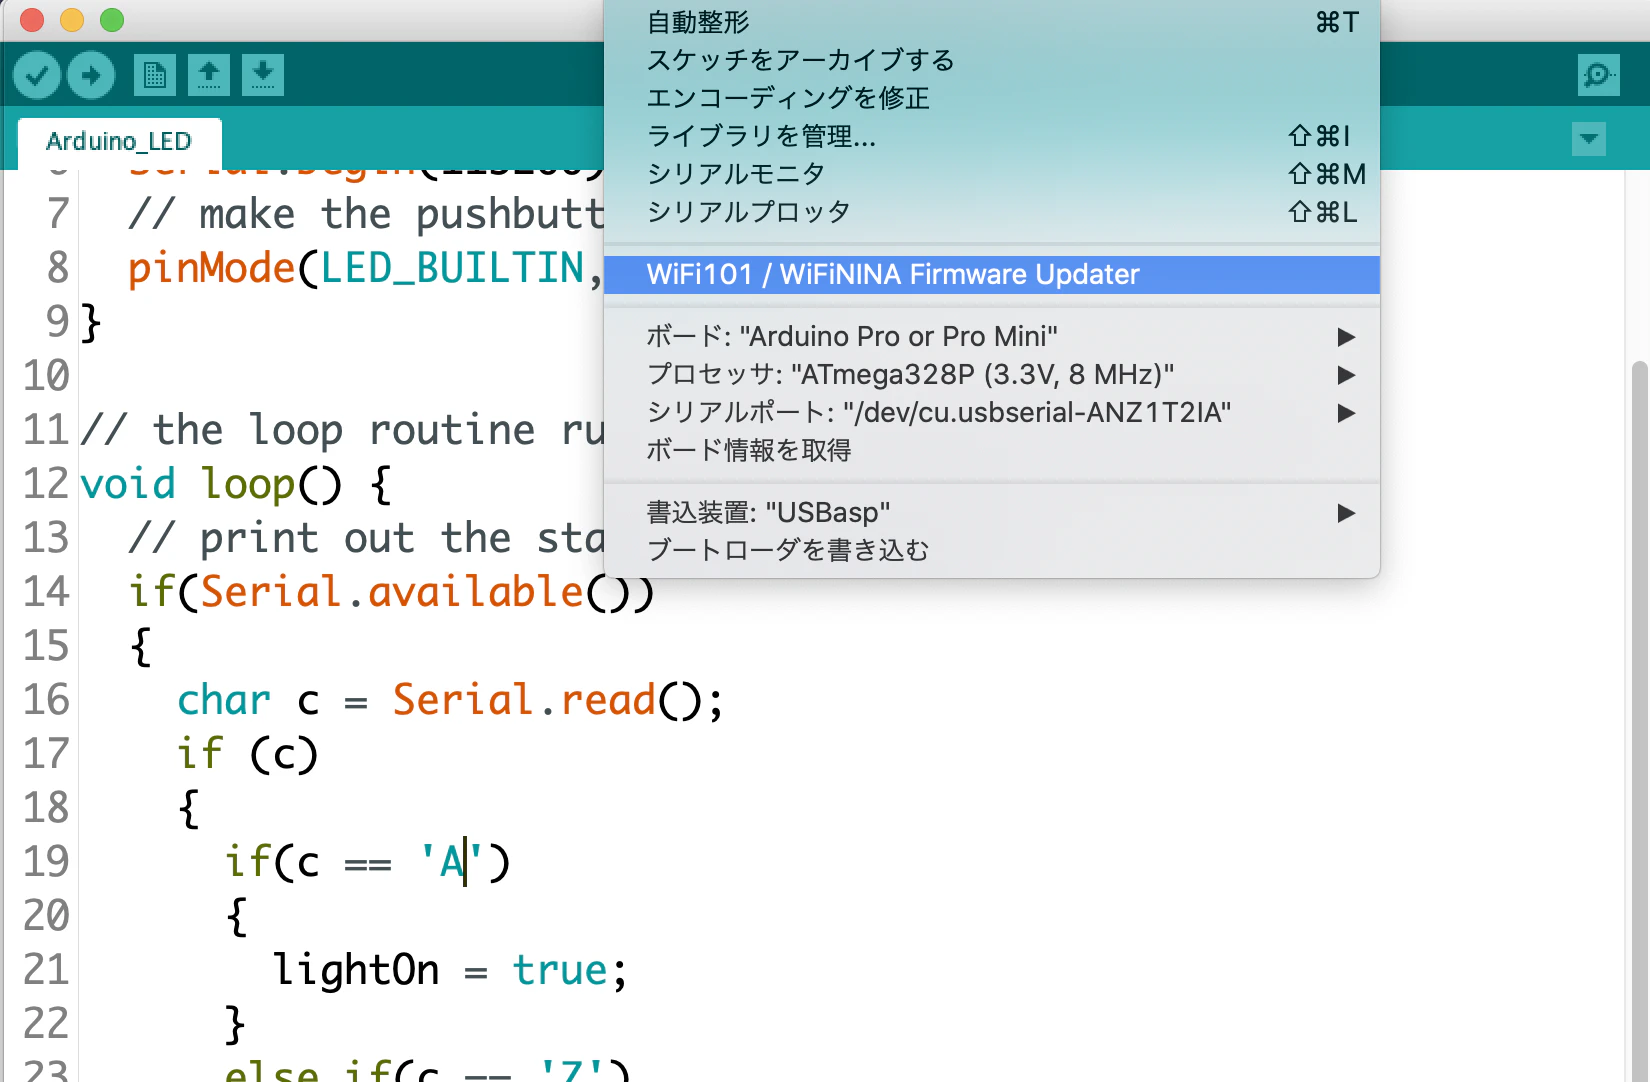The height and width of the screenshot is (1082, 1650).
Task: Open シリアルモニタ from the menu
Action: pyautogui.click(x=992, y=174)
